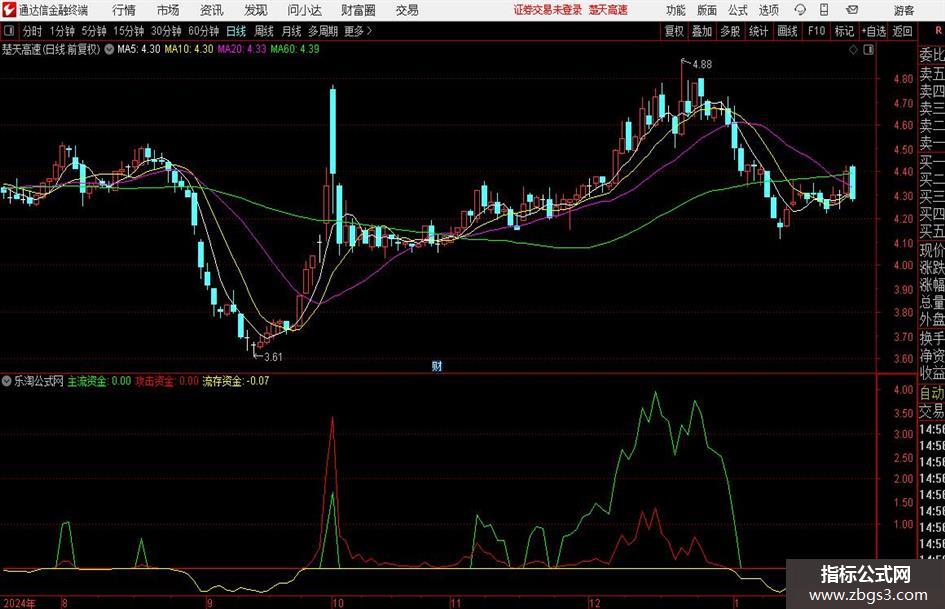Click the 统计 statistics button
The image size is (945, 609).
pyautogui.click(x=758, y=31)
